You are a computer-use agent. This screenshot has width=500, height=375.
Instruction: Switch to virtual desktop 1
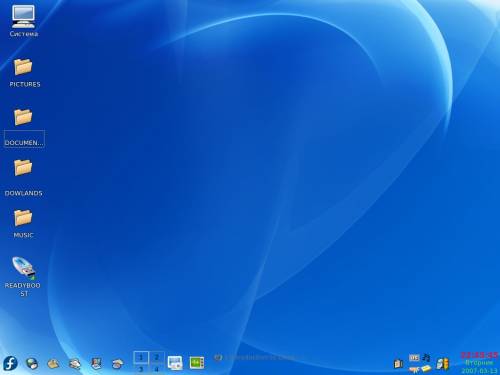click(x=141, y=358)
